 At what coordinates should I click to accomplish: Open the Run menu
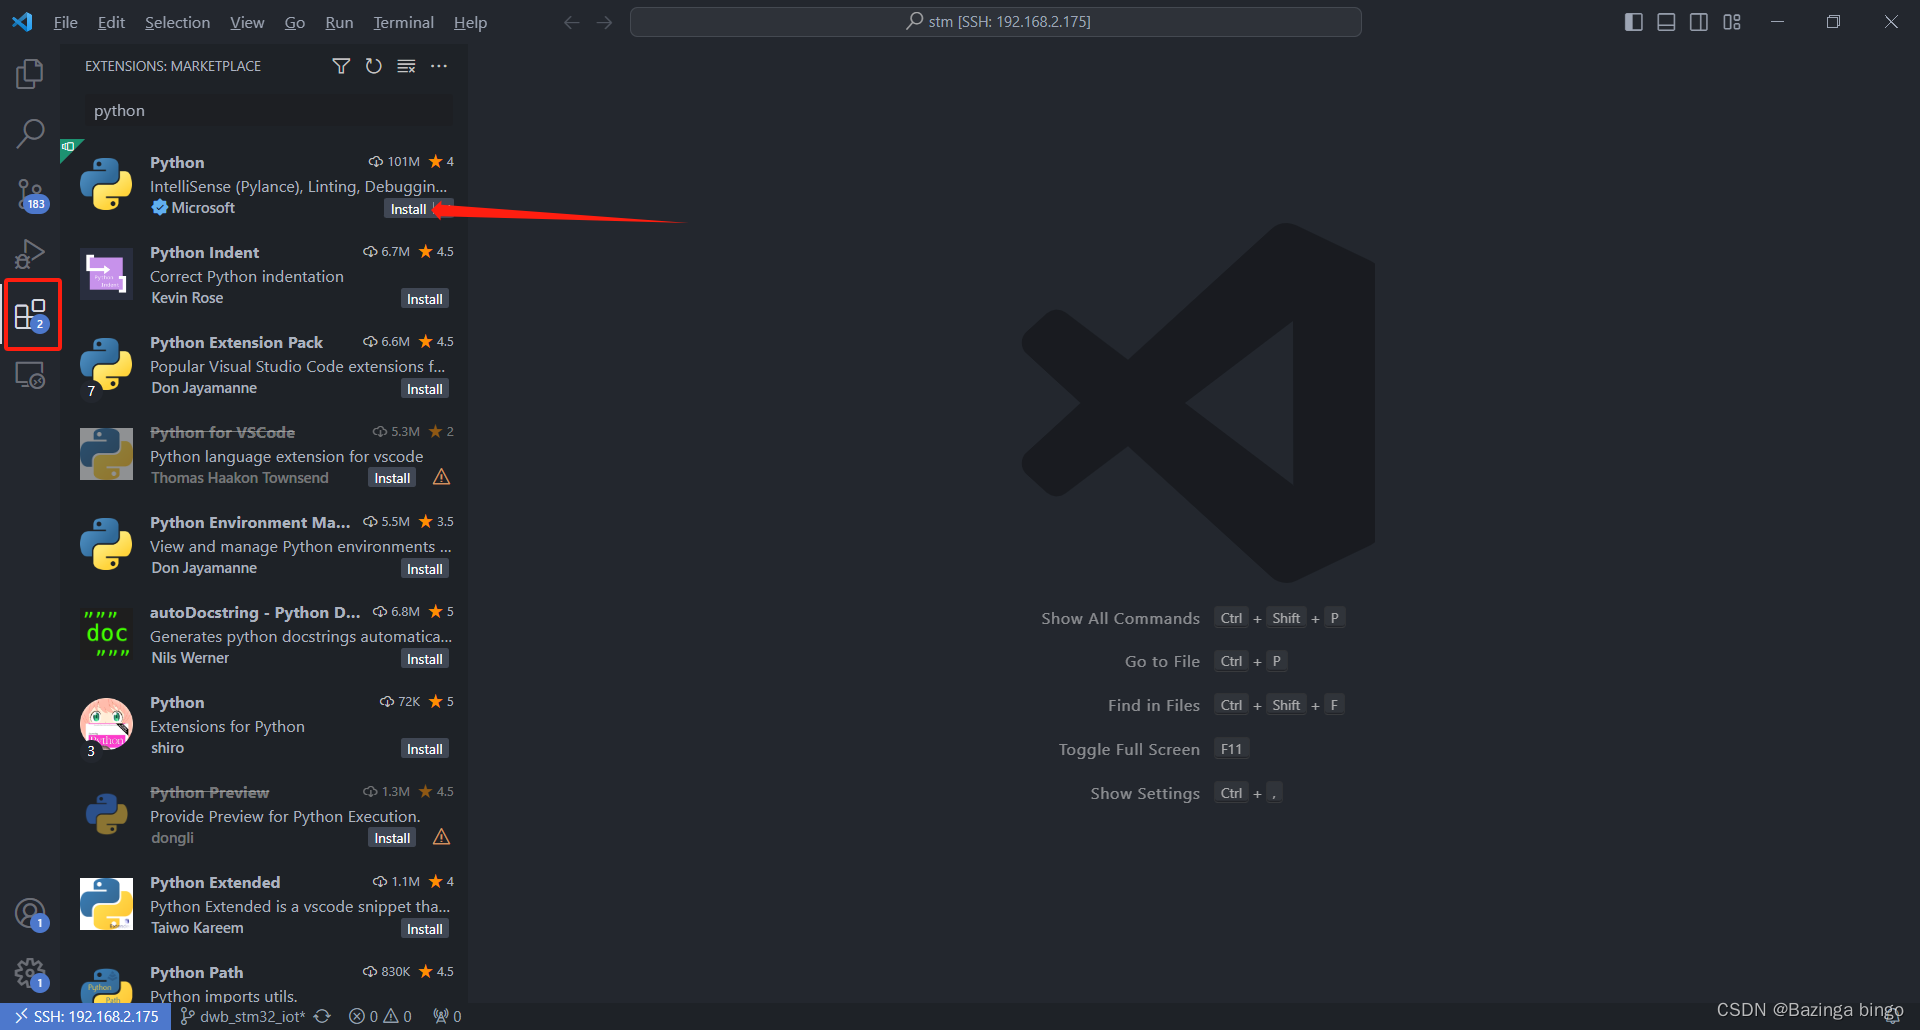pyautogui.click(x=339, y=22)
